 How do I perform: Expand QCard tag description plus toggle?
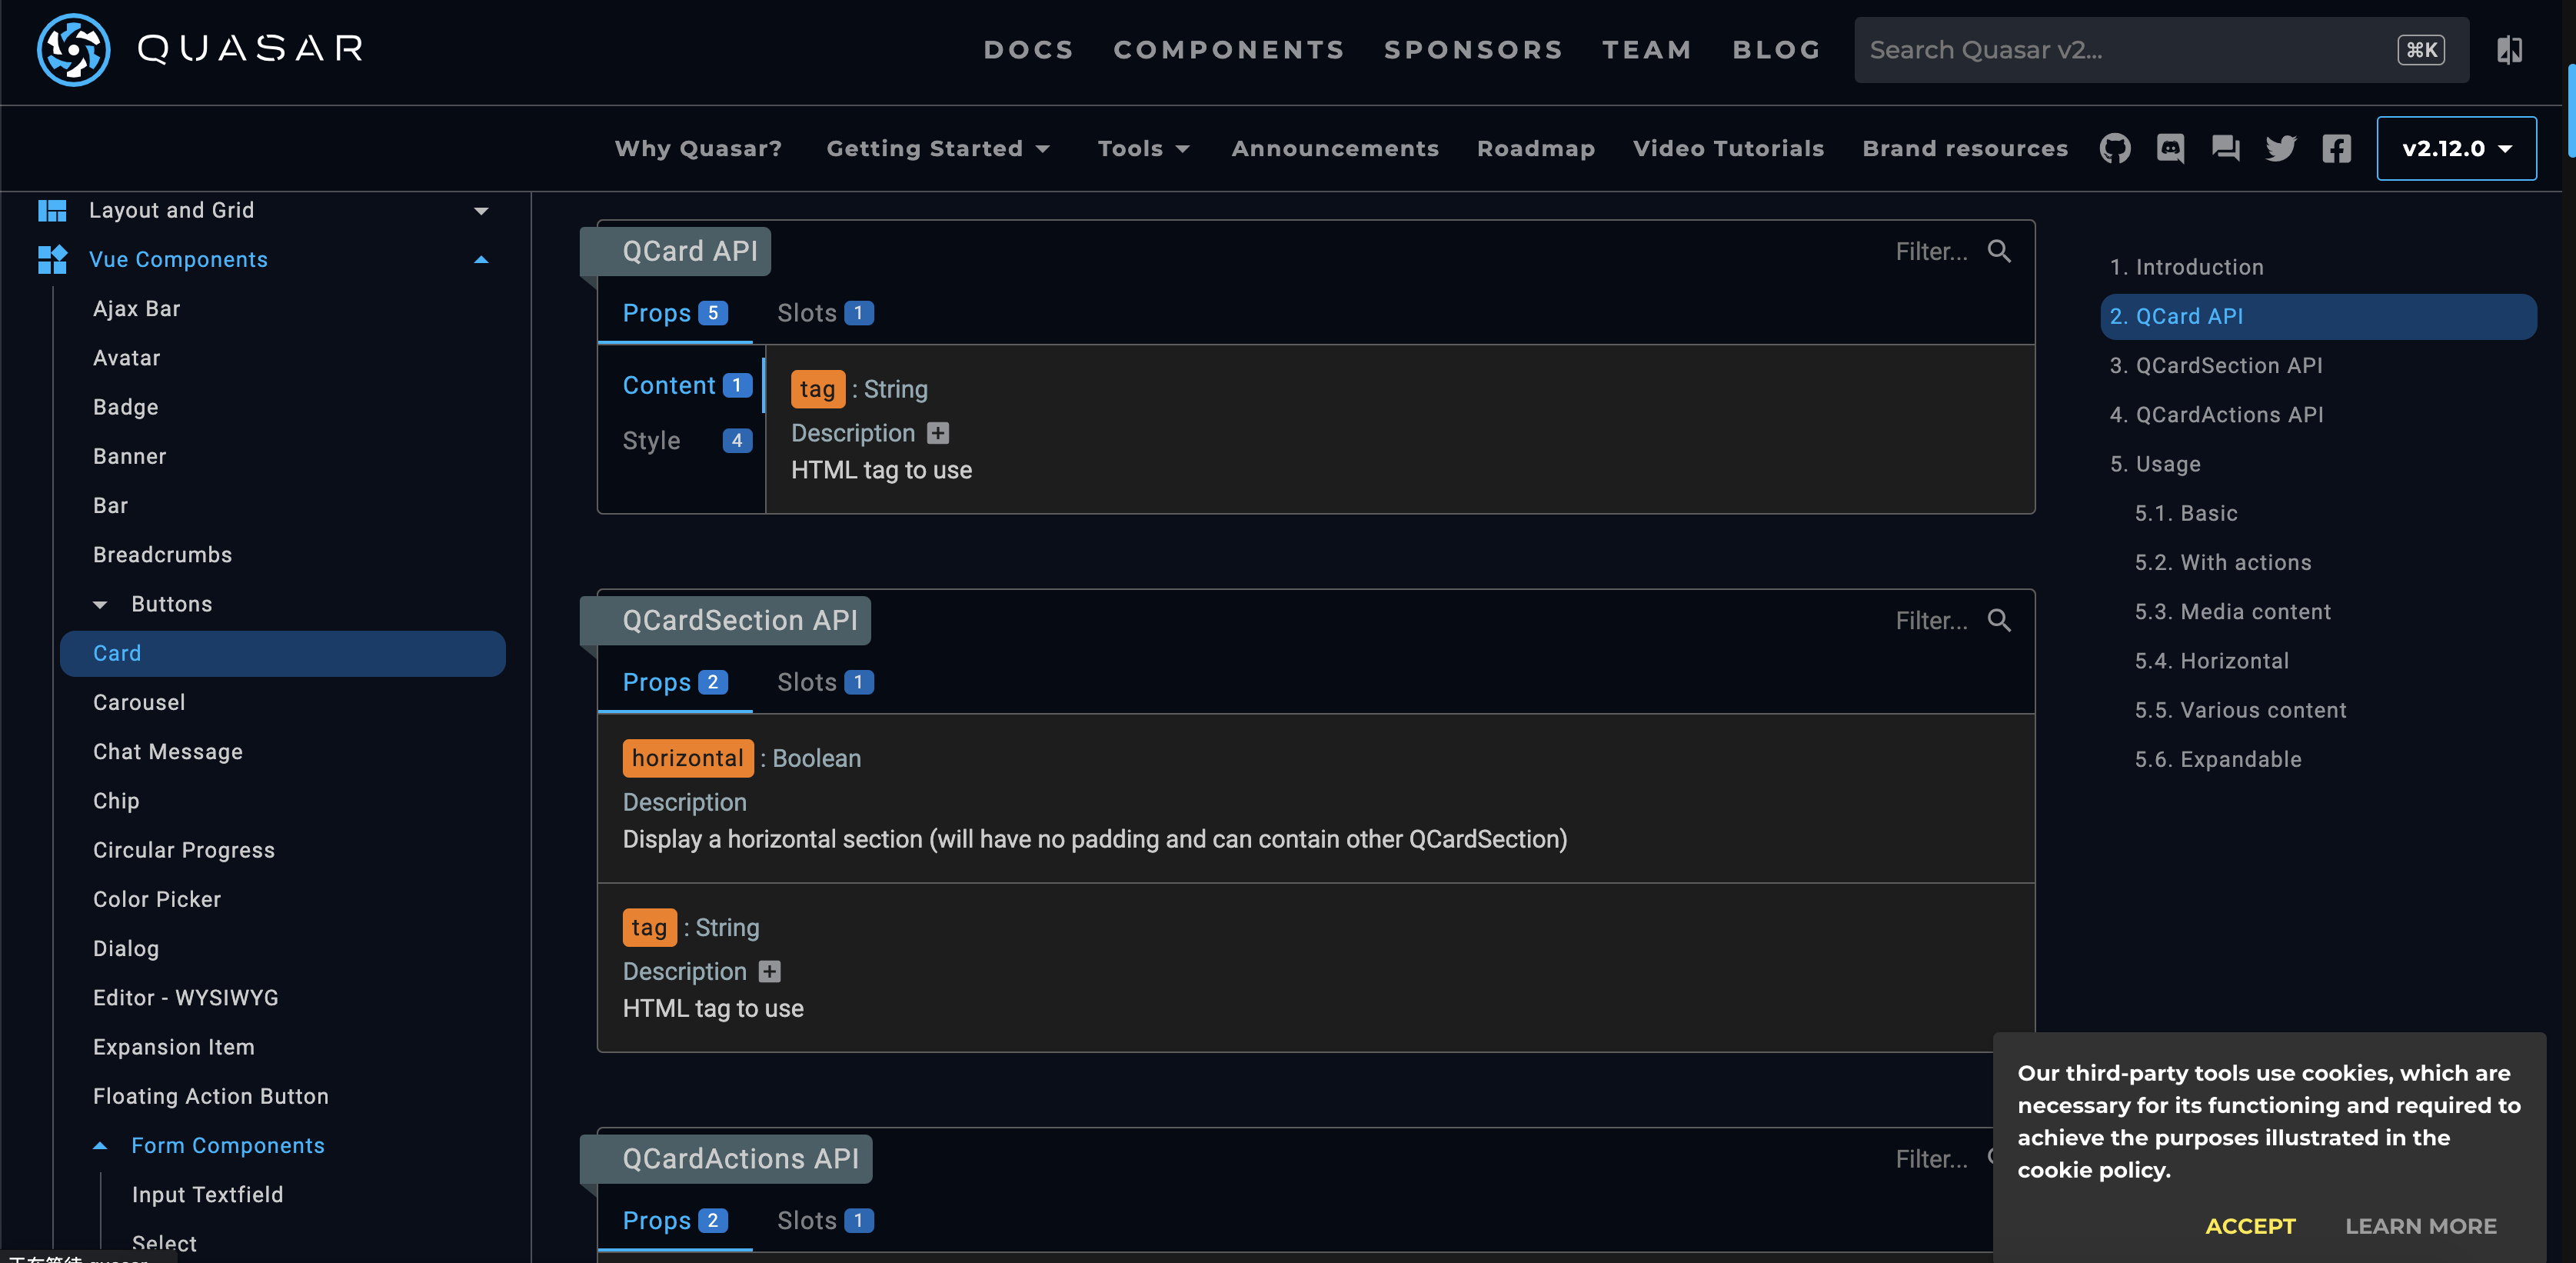pyautogui.click(x=938, y=433)
